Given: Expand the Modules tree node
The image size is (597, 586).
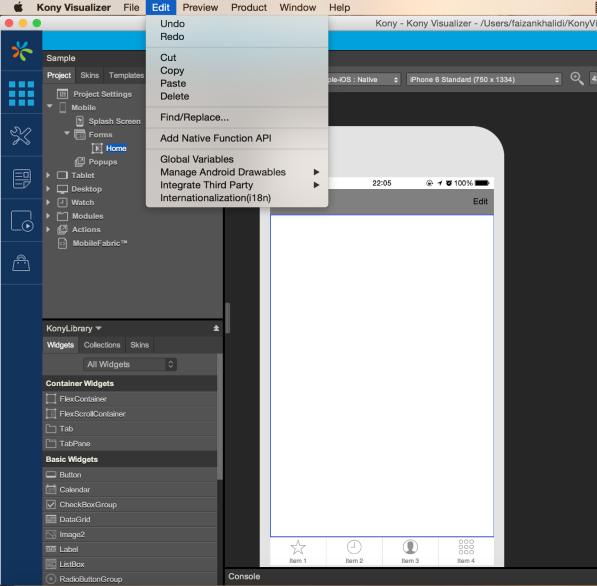Looking at the screenshot, I should pos(48,216).
